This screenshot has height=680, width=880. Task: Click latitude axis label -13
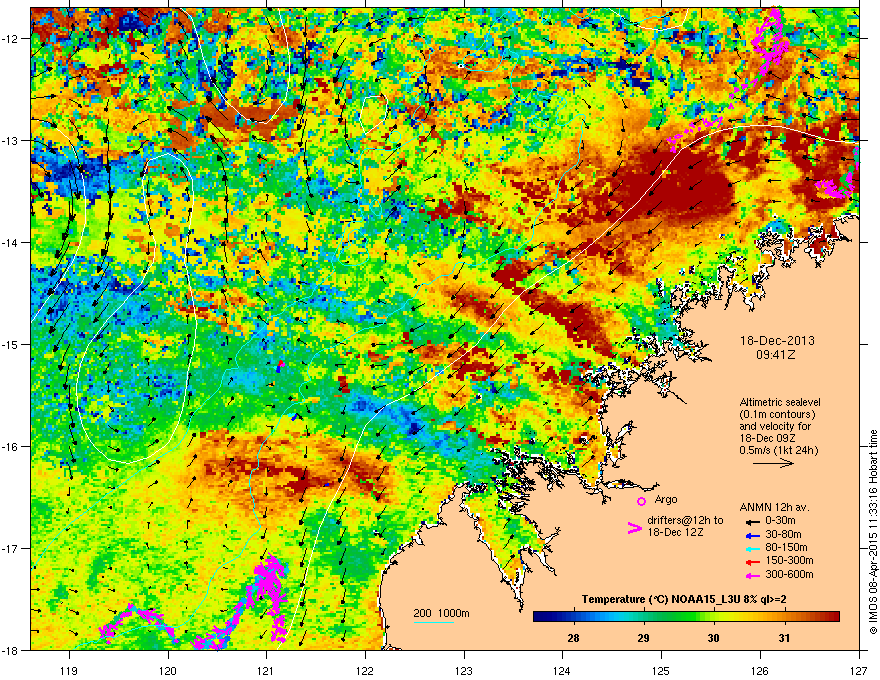pyautogui.click(x=10, y=140)
